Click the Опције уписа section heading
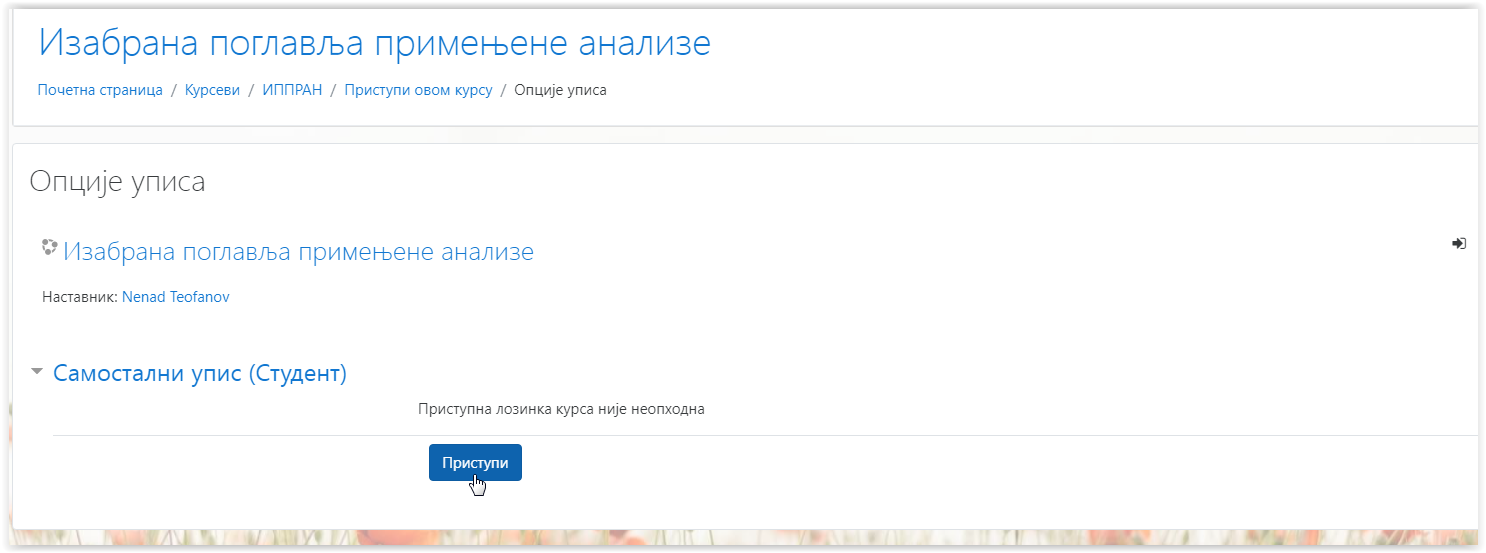 tap(118, 181)
